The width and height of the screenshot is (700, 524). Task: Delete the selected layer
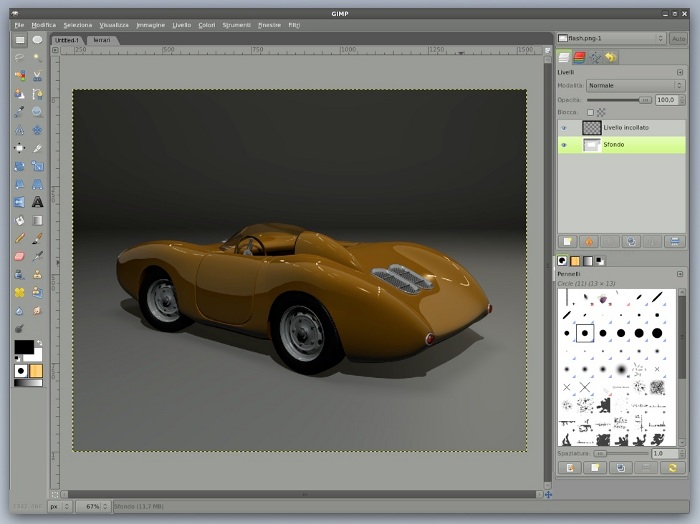(x=674, y=241)
